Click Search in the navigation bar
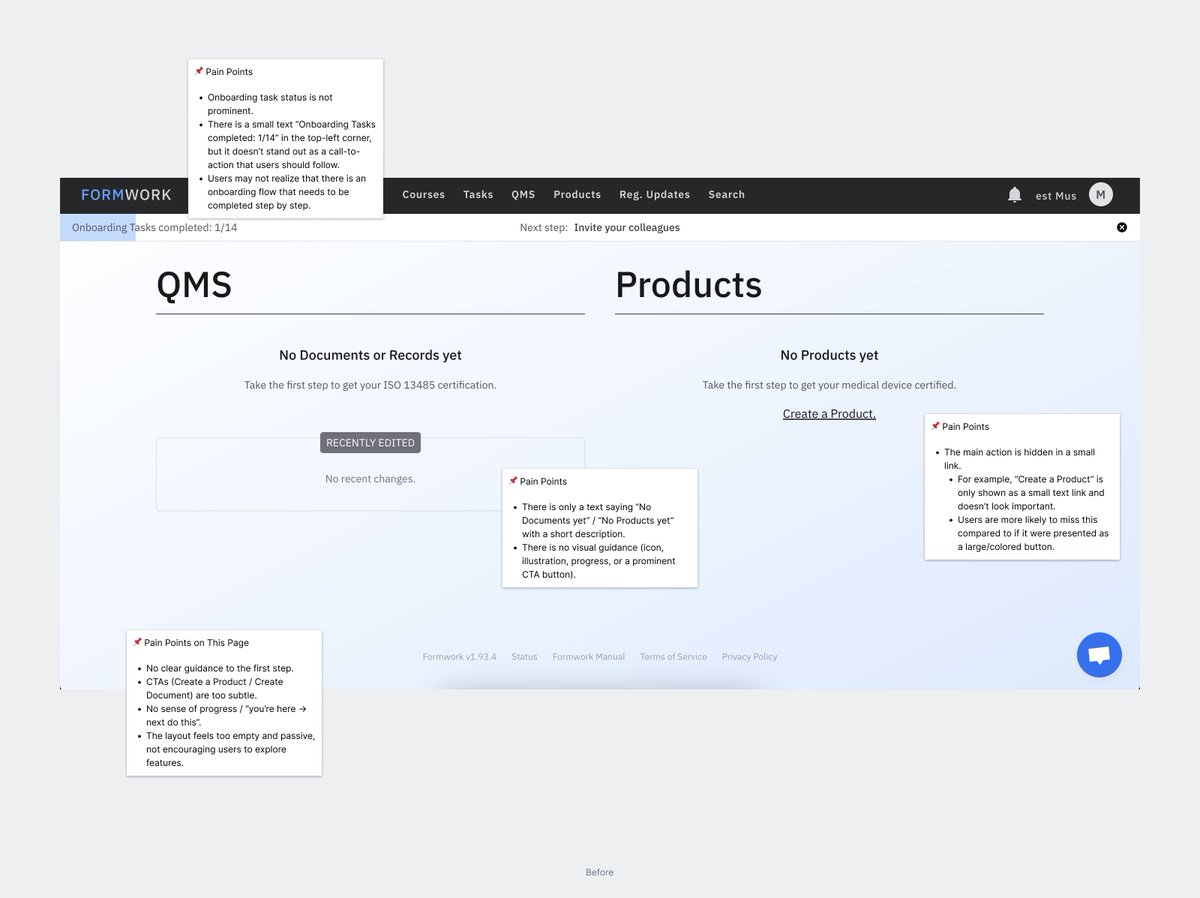The width and height of the screenshot is (1200, 898). tap(726, 195)
